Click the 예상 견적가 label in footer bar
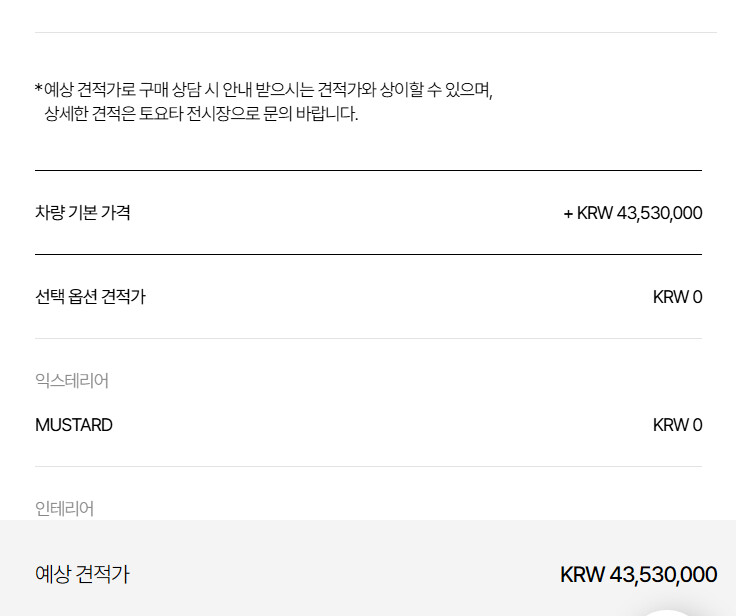This screenshot has width=736, height=616. pos(82,575)
